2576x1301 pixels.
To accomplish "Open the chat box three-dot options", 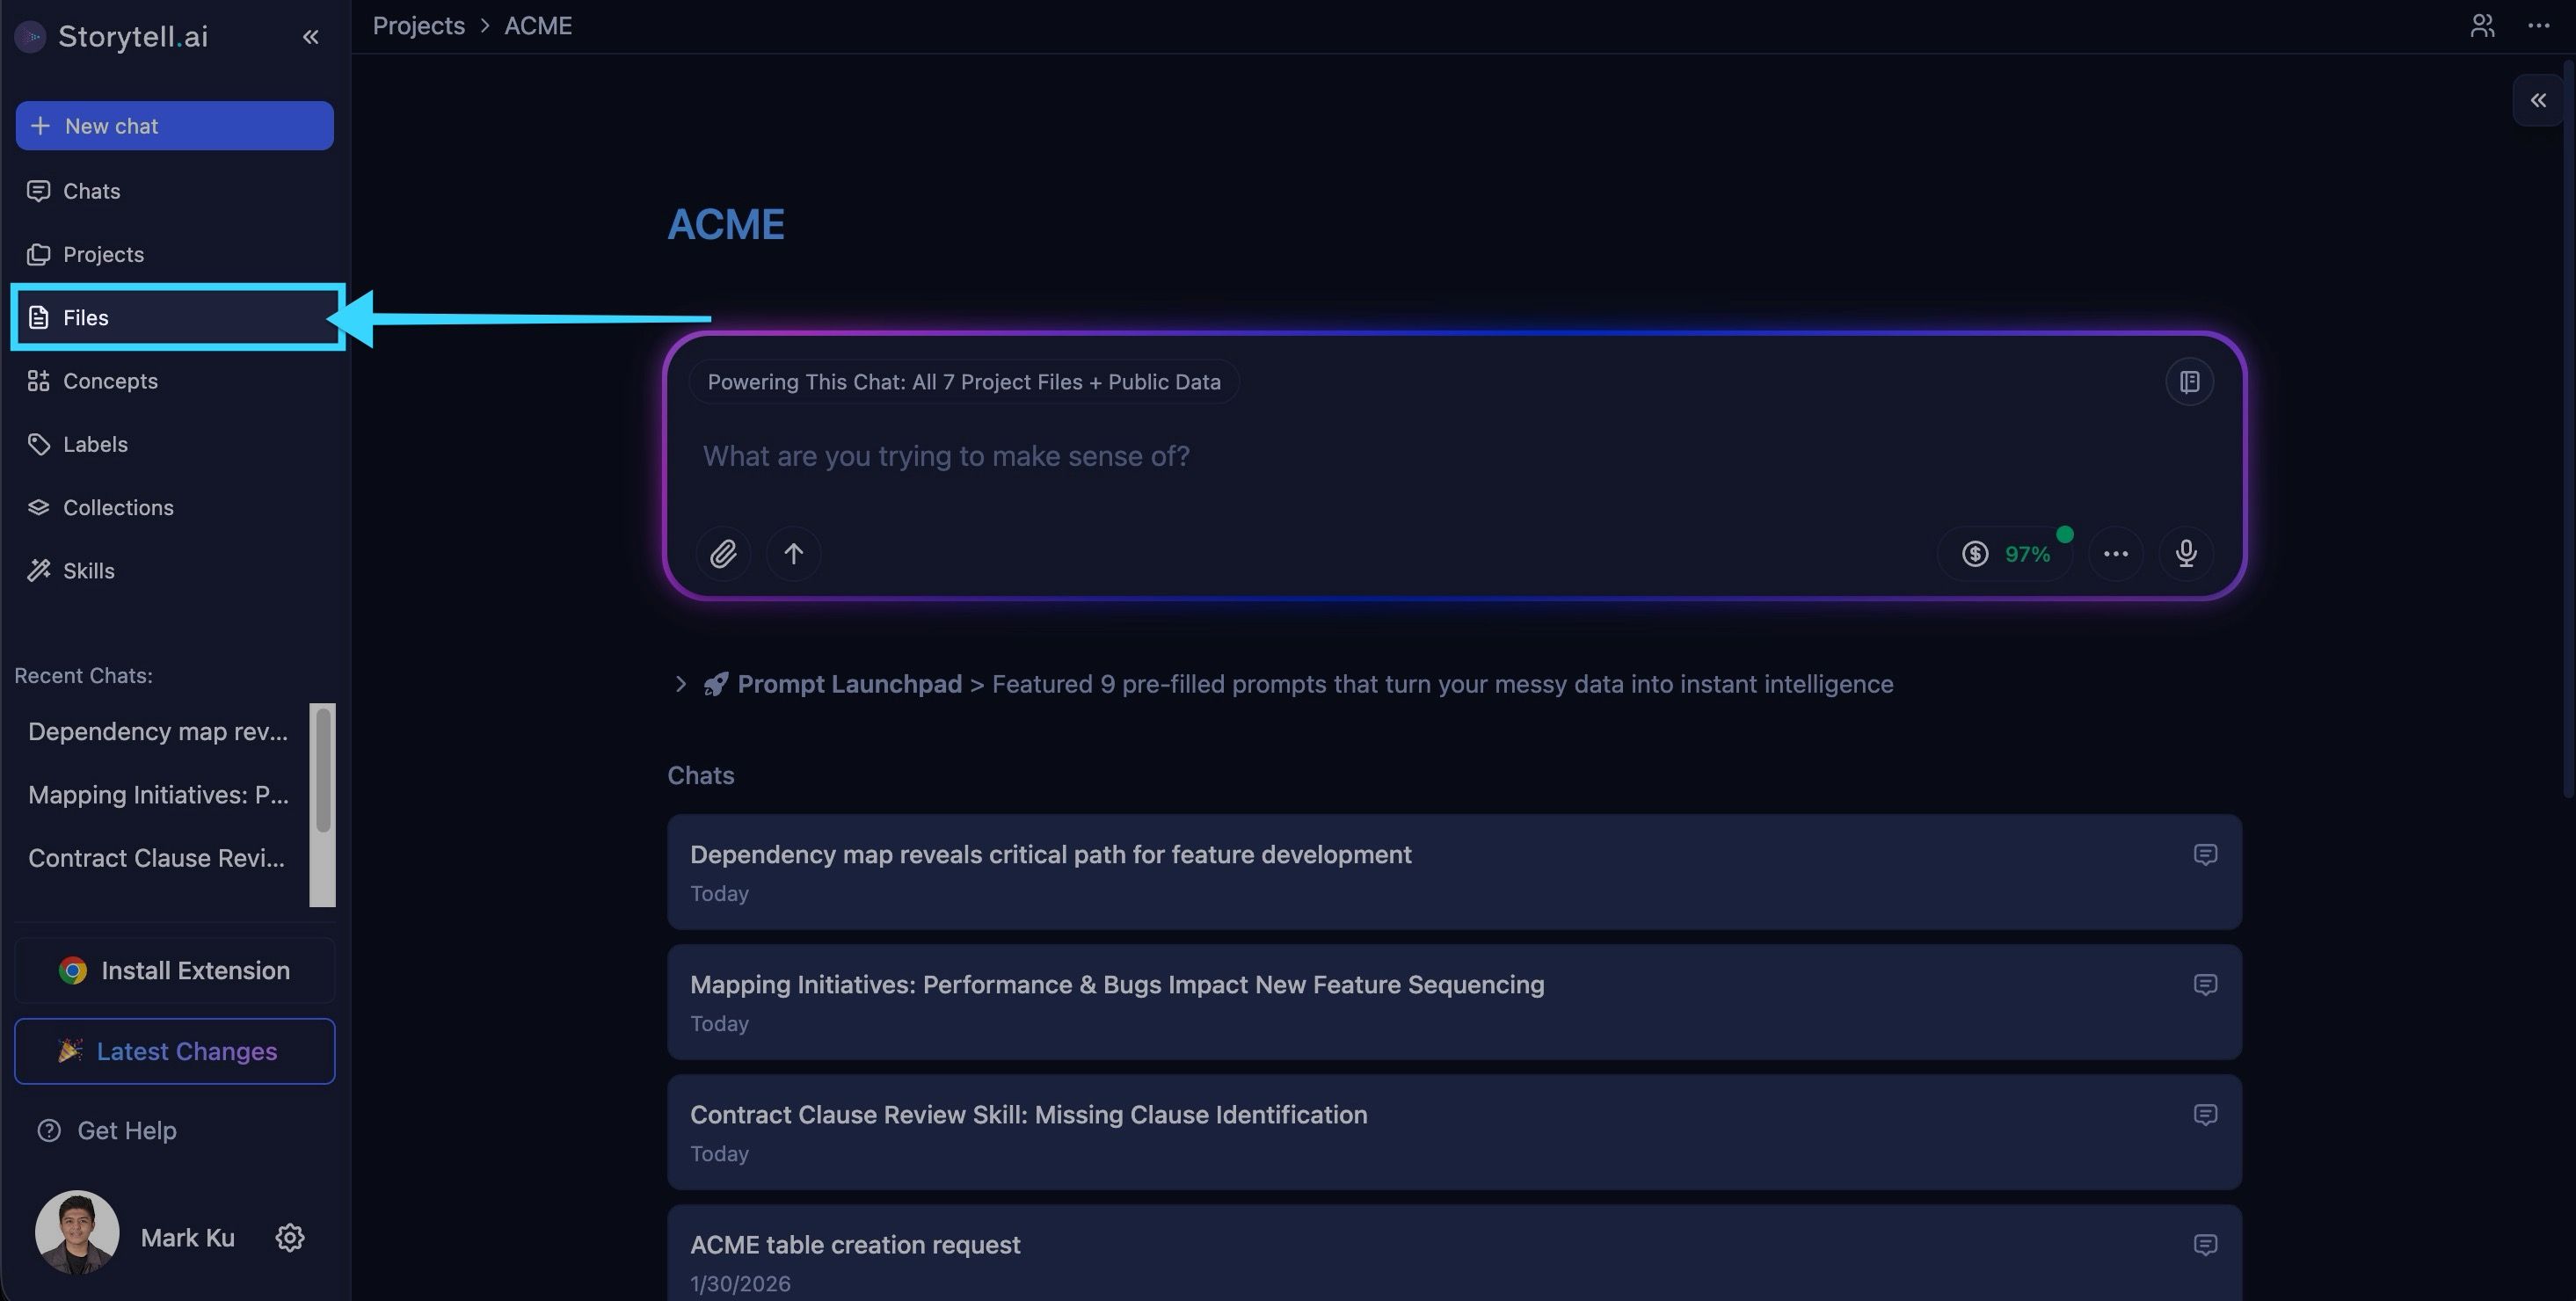I will pyautogui.click(x=2115, y=553).
